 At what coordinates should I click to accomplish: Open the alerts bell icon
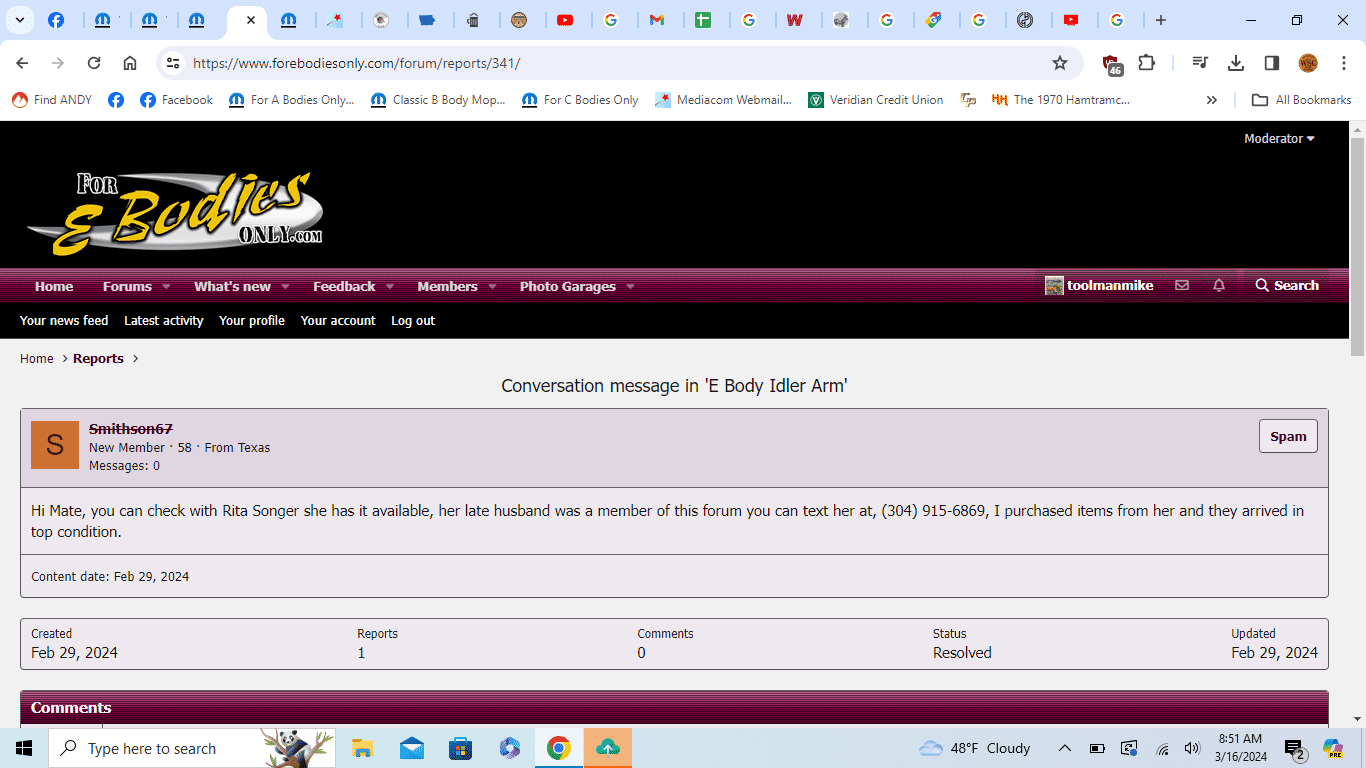pos(1218,286)
